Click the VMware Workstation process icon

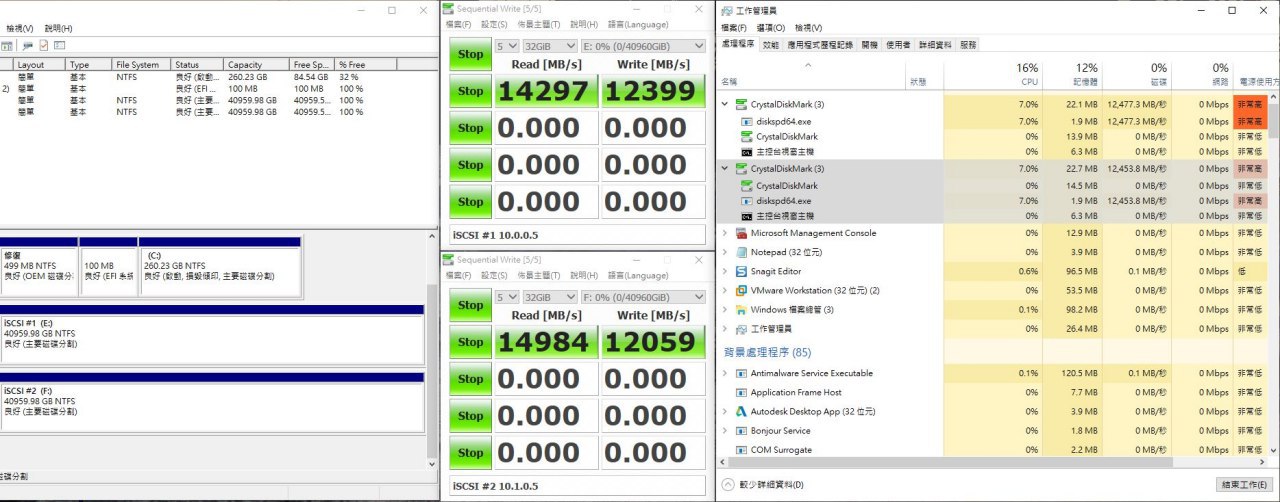[x=741, y=290]
